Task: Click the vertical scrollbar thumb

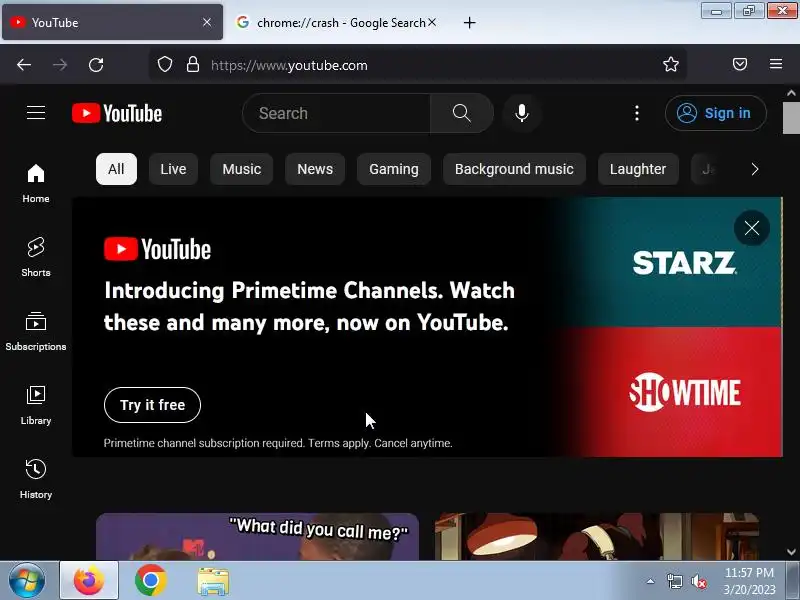Action: click(791, 118)
